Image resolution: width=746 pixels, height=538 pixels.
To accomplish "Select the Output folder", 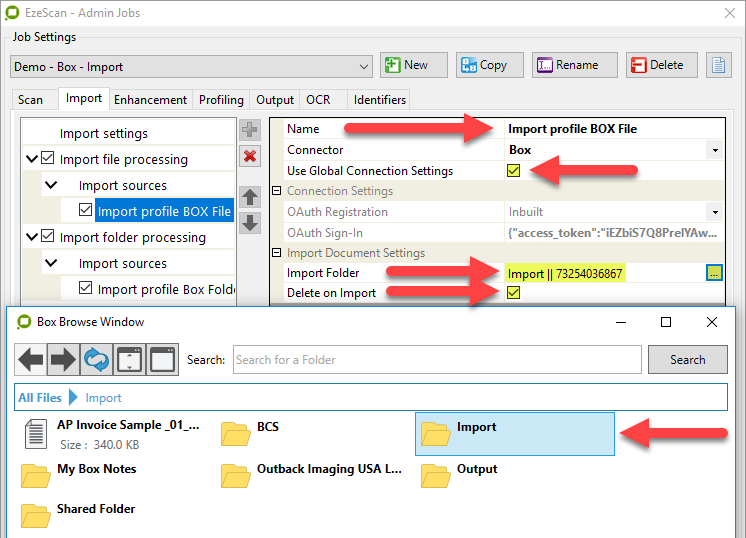I will pos(460,475).
